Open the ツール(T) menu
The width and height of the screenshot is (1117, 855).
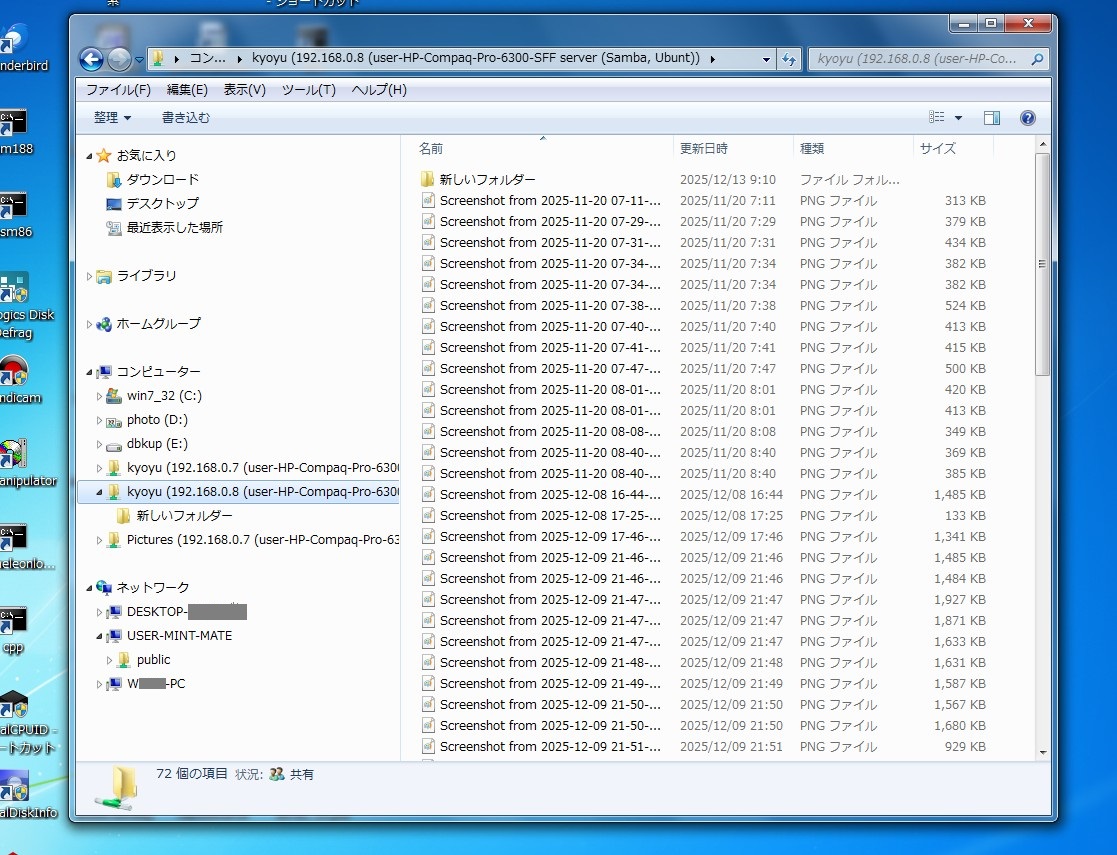click(x=308, y=90)
